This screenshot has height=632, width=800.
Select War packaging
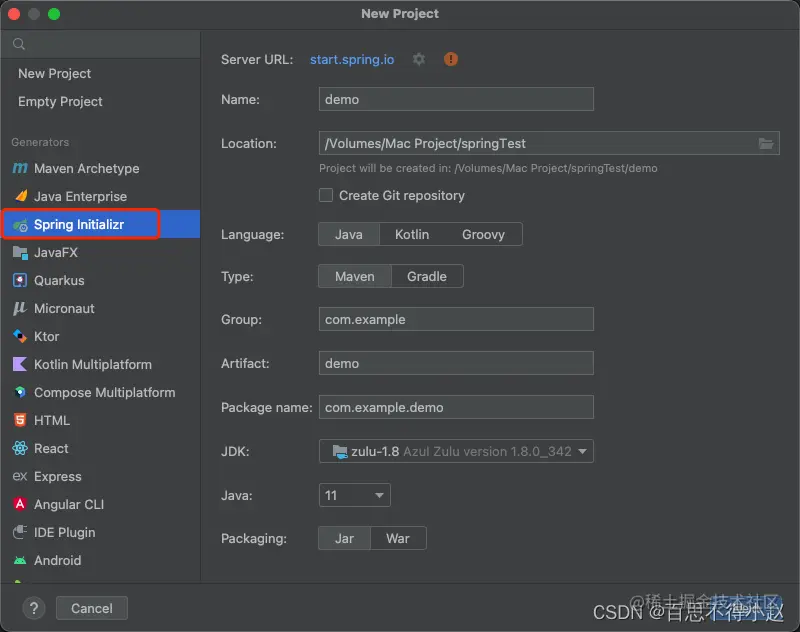pyautogui.click(x=398, y=538)
